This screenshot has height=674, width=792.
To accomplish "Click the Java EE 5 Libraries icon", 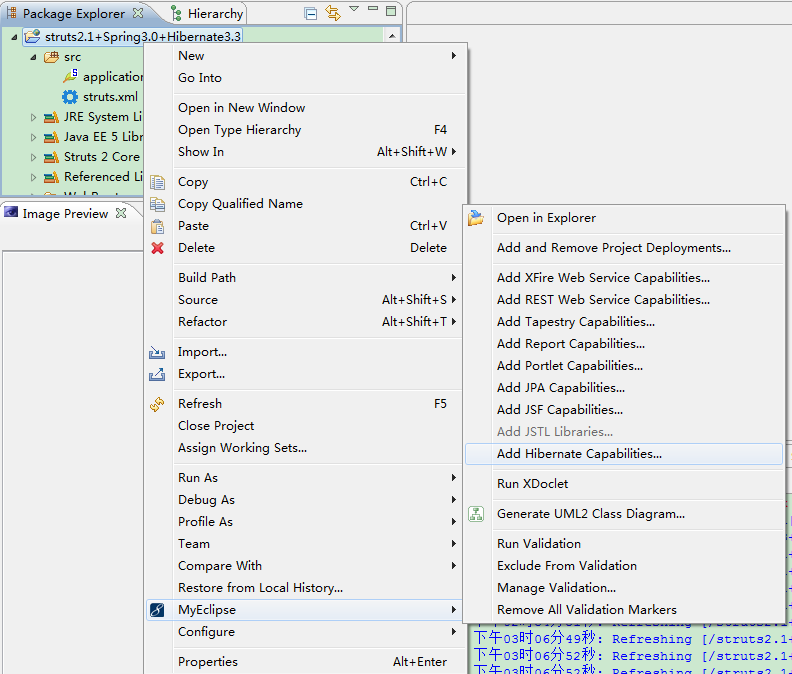I will (51, 137).
